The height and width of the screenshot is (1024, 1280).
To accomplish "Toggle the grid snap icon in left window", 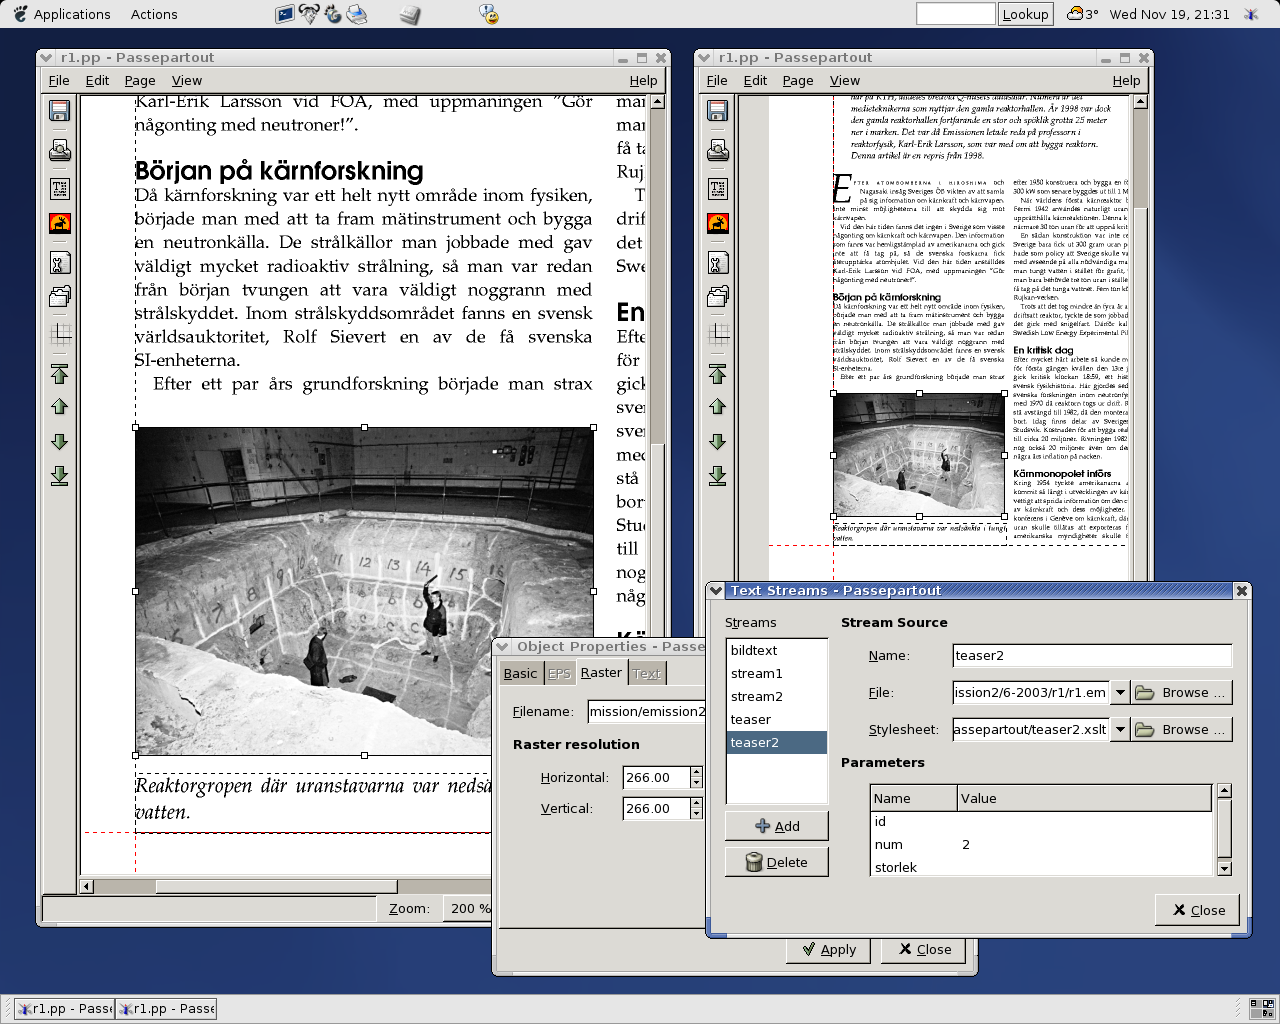I will (x=60, y=334).
